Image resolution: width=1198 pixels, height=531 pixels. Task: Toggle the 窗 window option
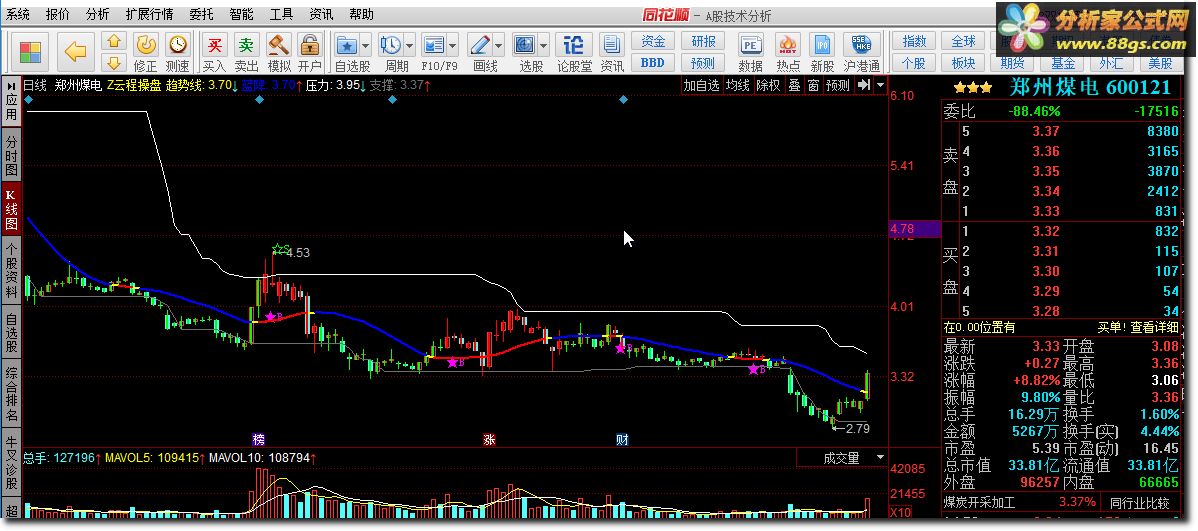[x=813, y=86]
